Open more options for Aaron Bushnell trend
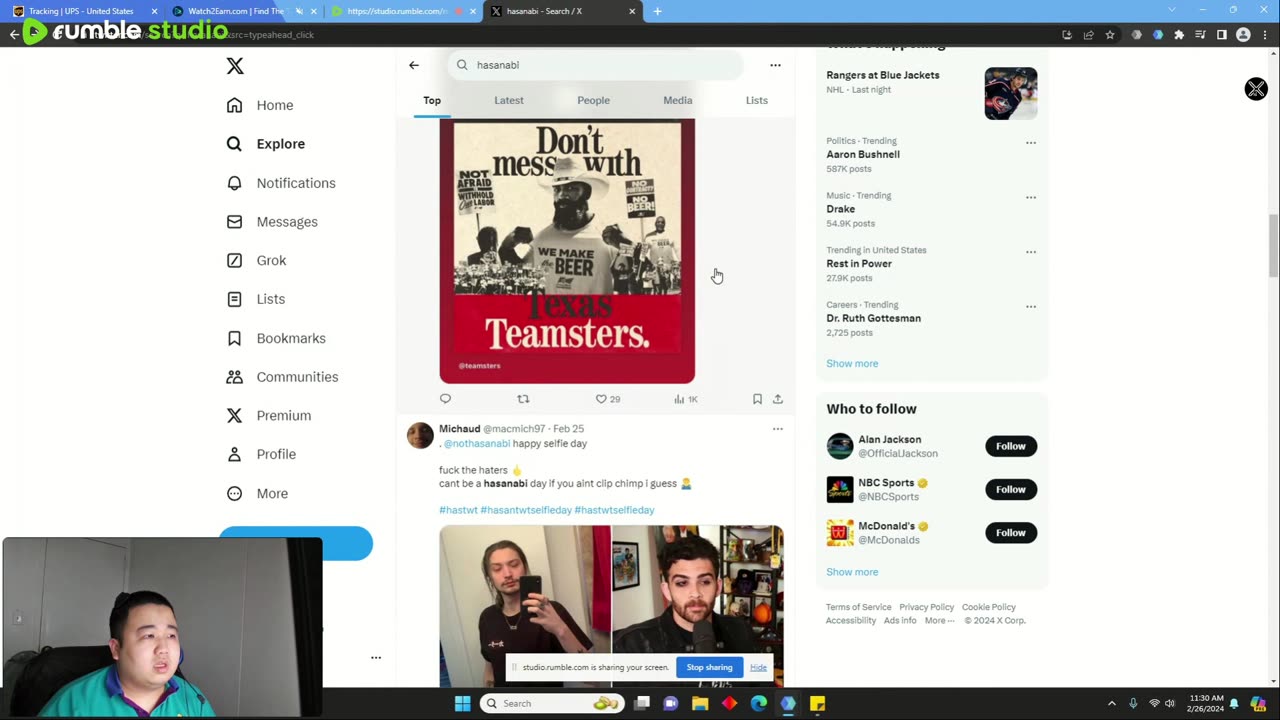The width and height of the screenshot is (1280, 720). 1031,142
